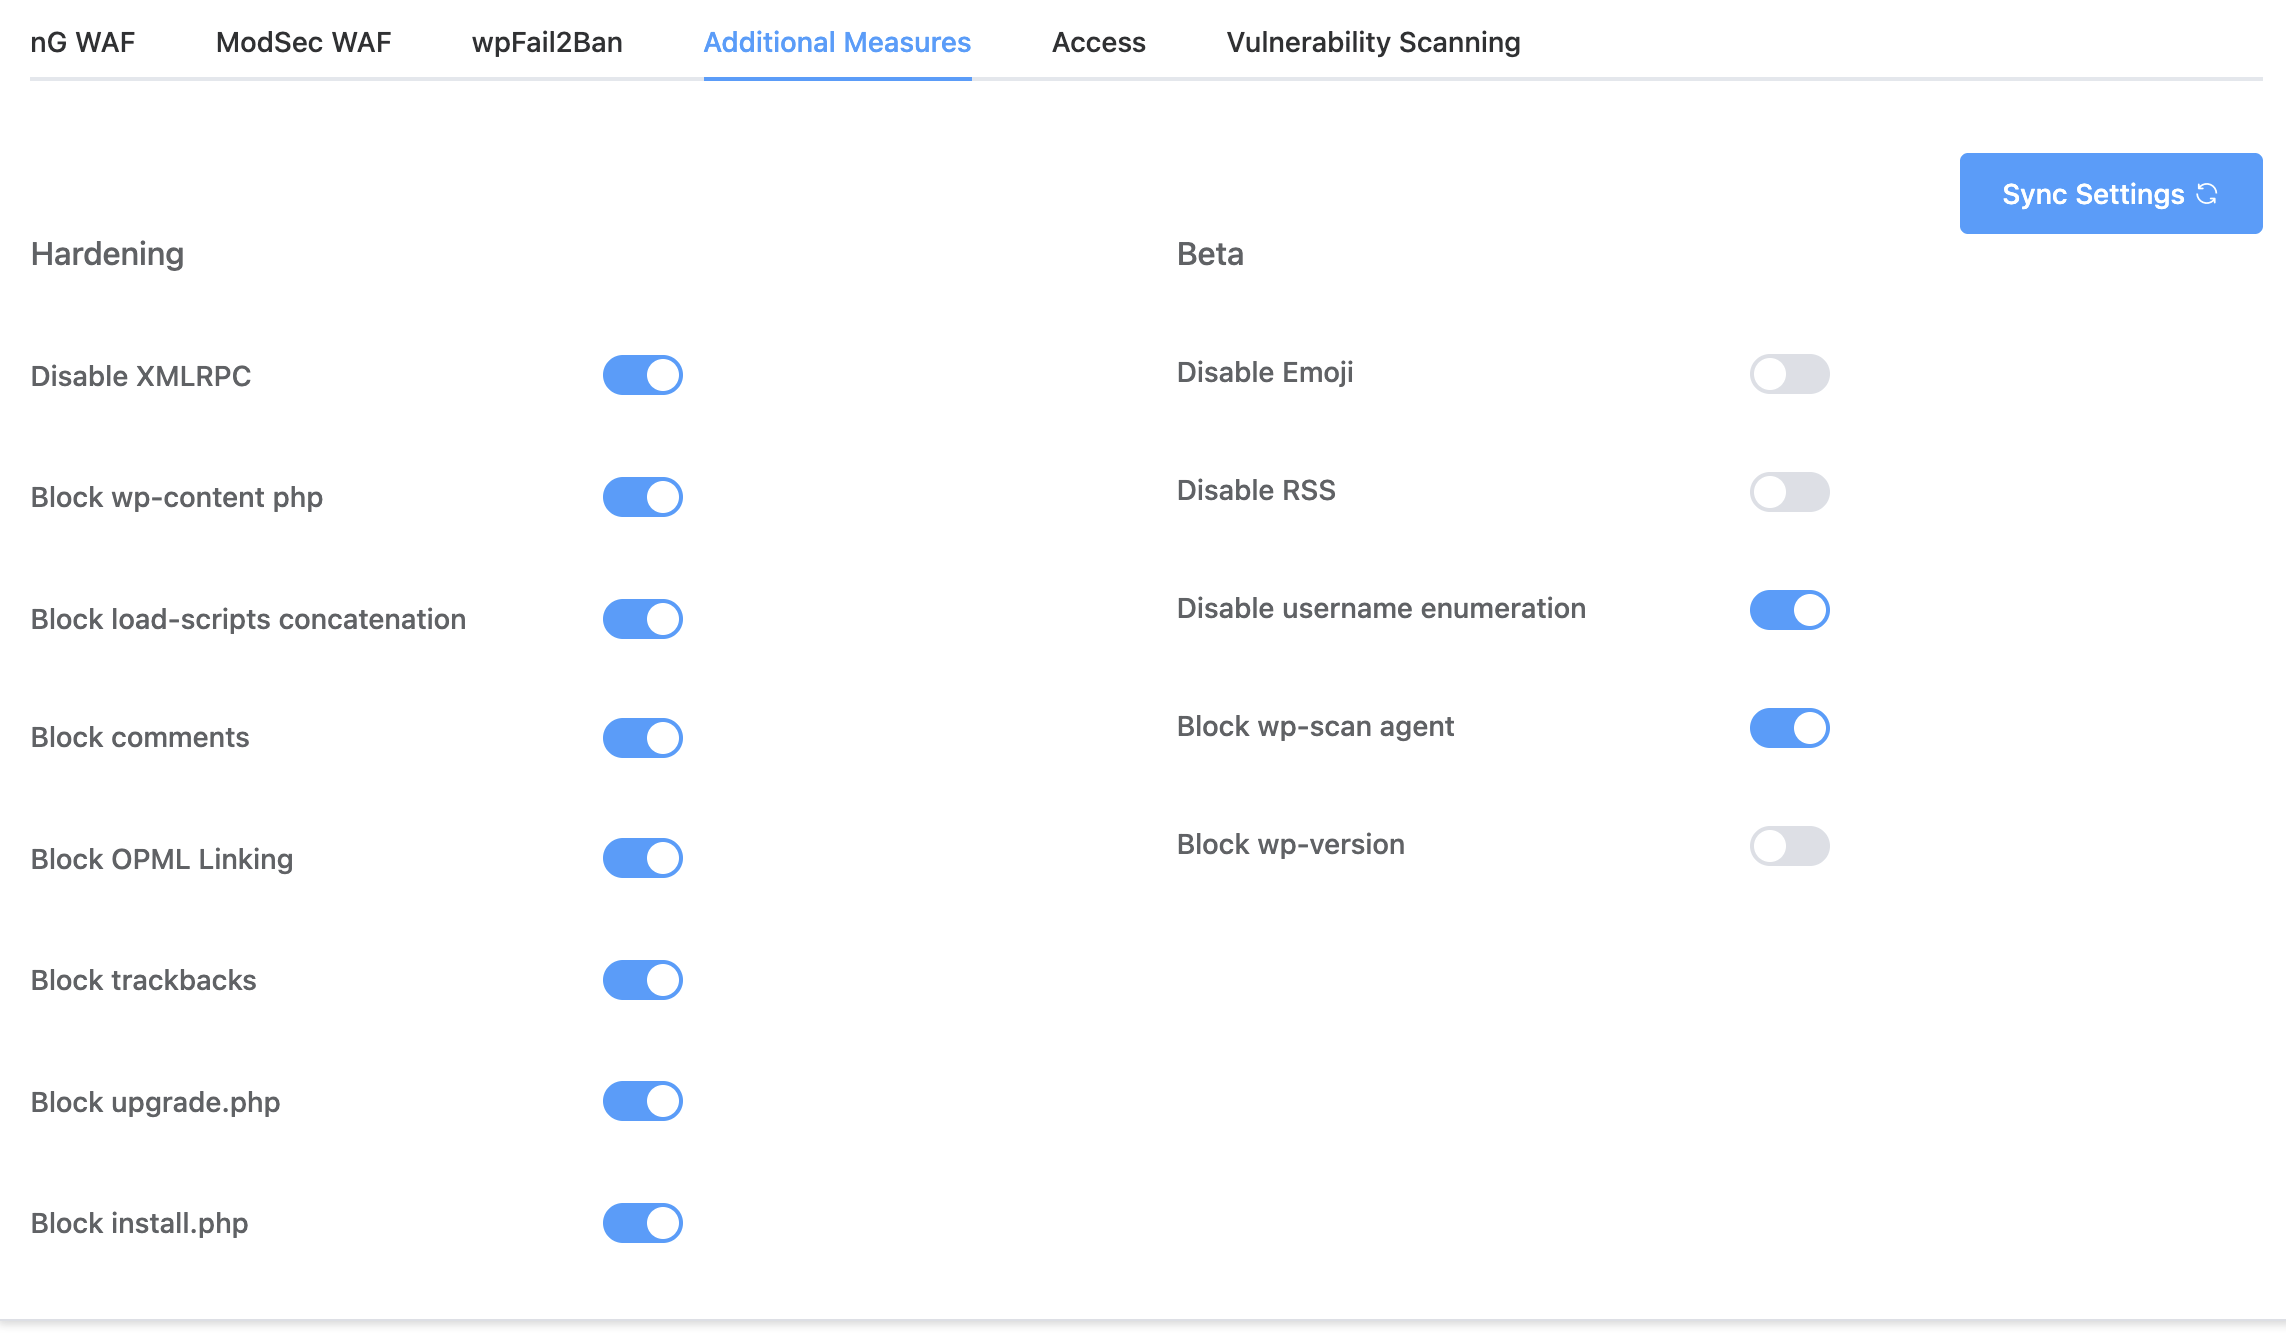Switch off Block trackbacks
The width and height of the screenshot is (2286, 1338).
(642, 980)
